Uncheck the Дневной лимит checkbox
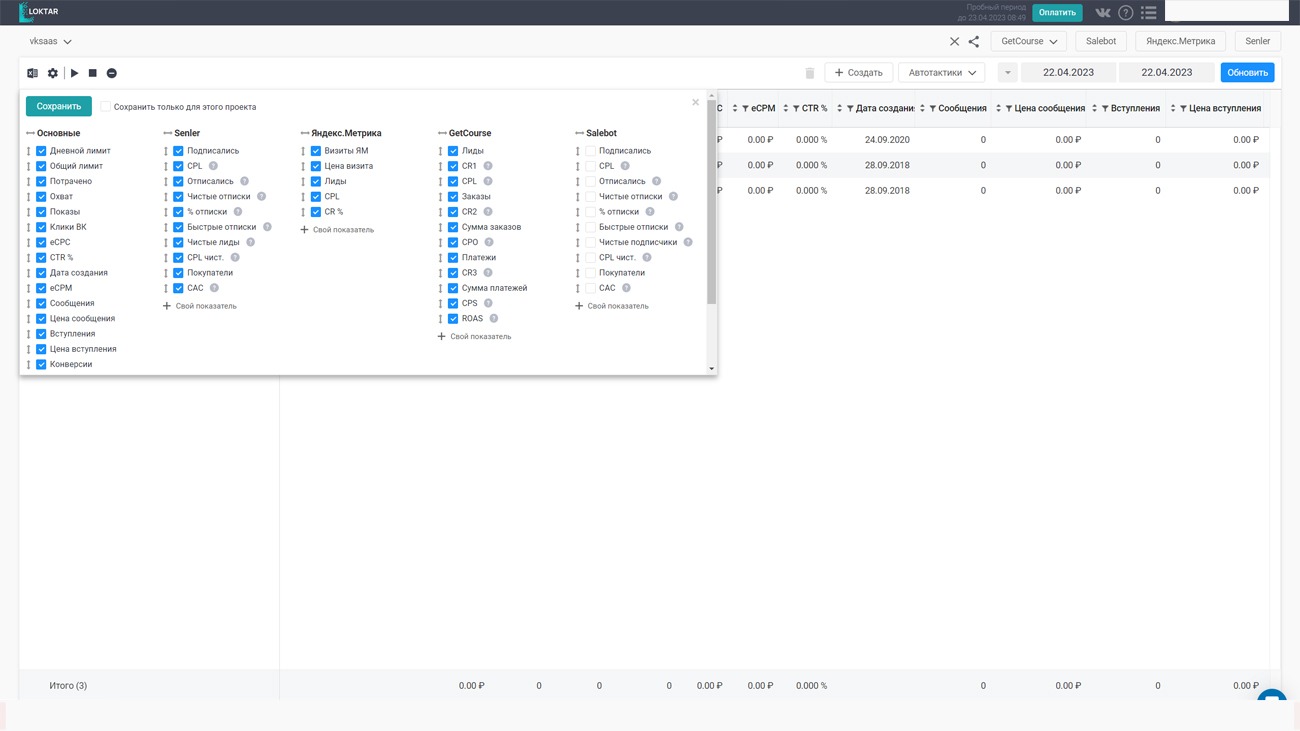The height and width of the screenshot is (731, 1300). coord(41,151)
